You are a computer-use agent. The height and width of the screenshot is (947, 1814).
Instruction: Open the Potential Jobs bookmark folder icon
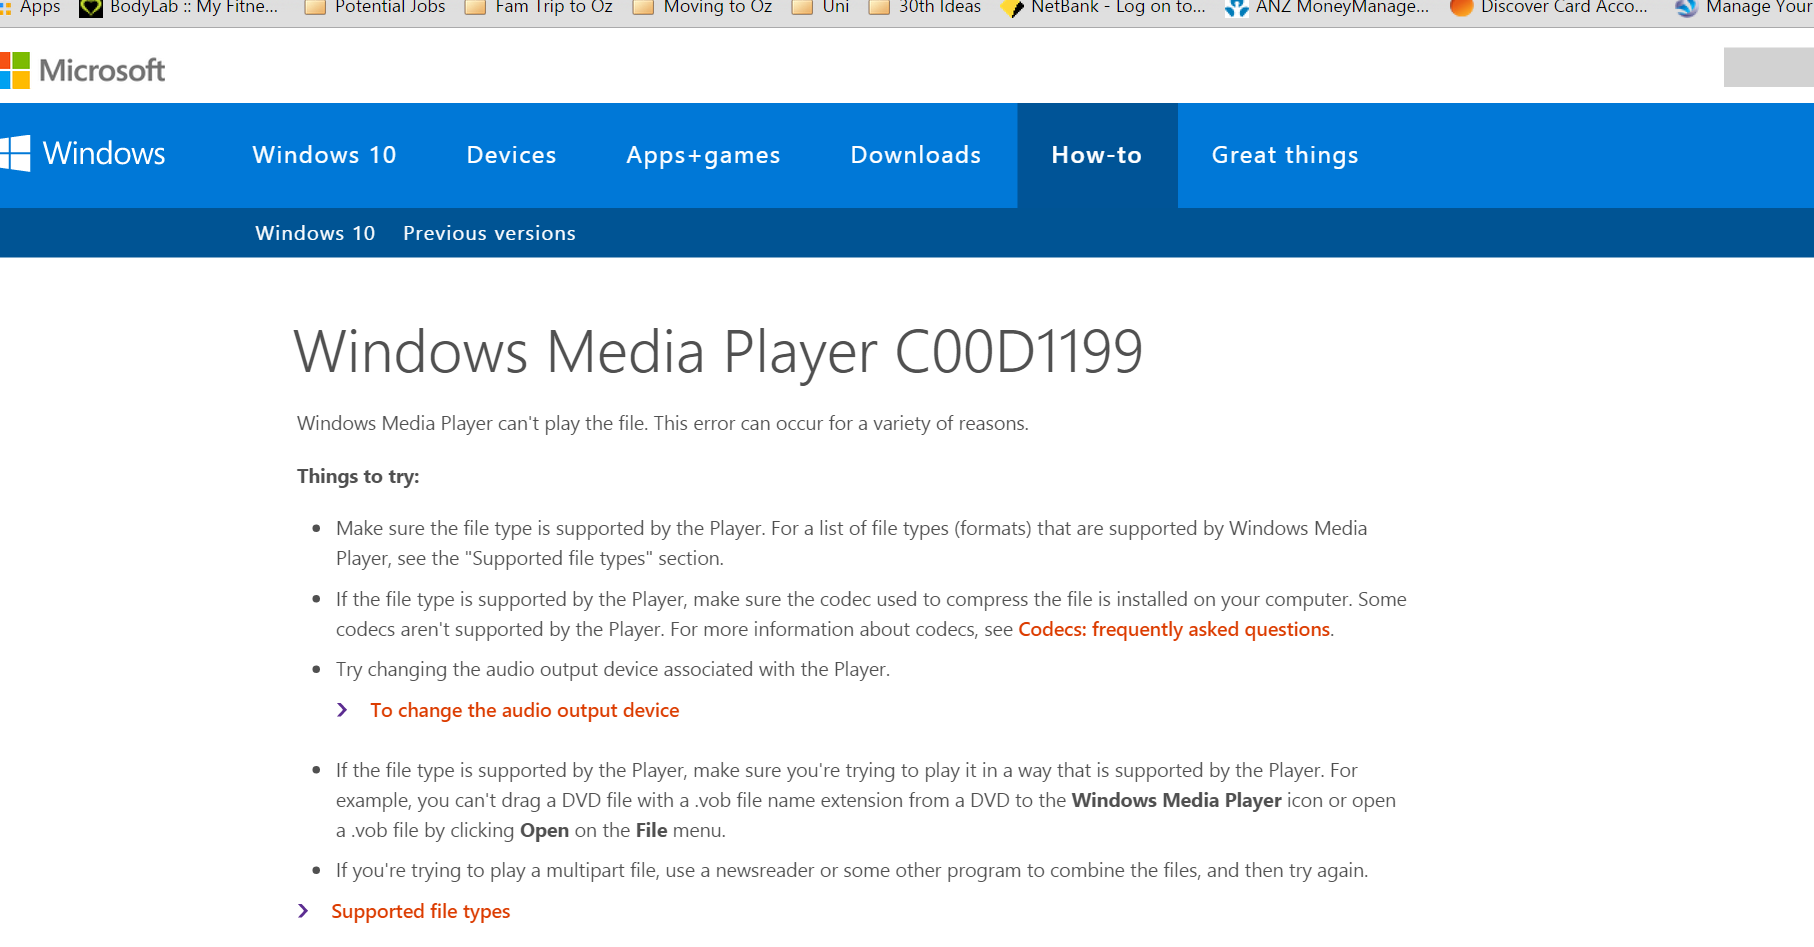[315, 8]
